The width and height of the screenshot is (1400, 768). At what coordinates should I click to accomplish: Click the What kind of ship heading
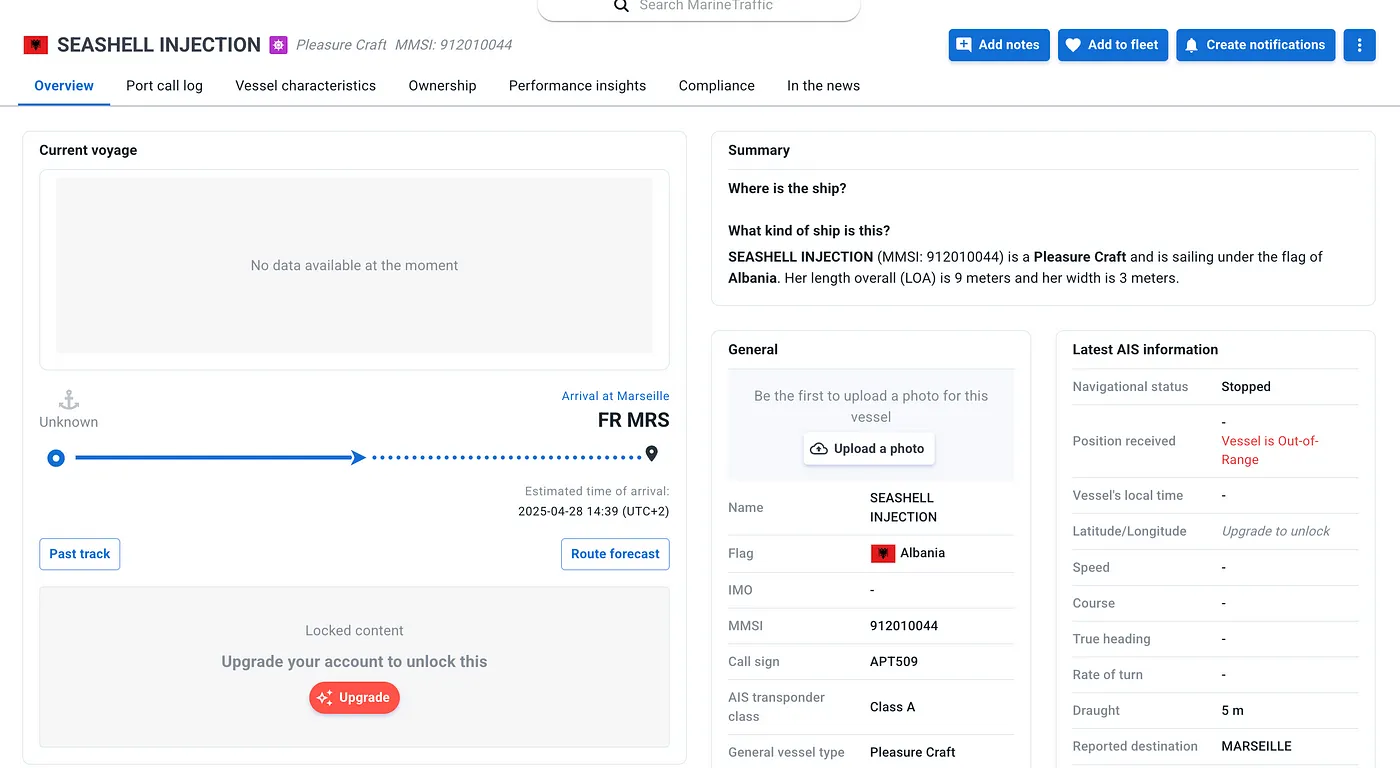809,230
